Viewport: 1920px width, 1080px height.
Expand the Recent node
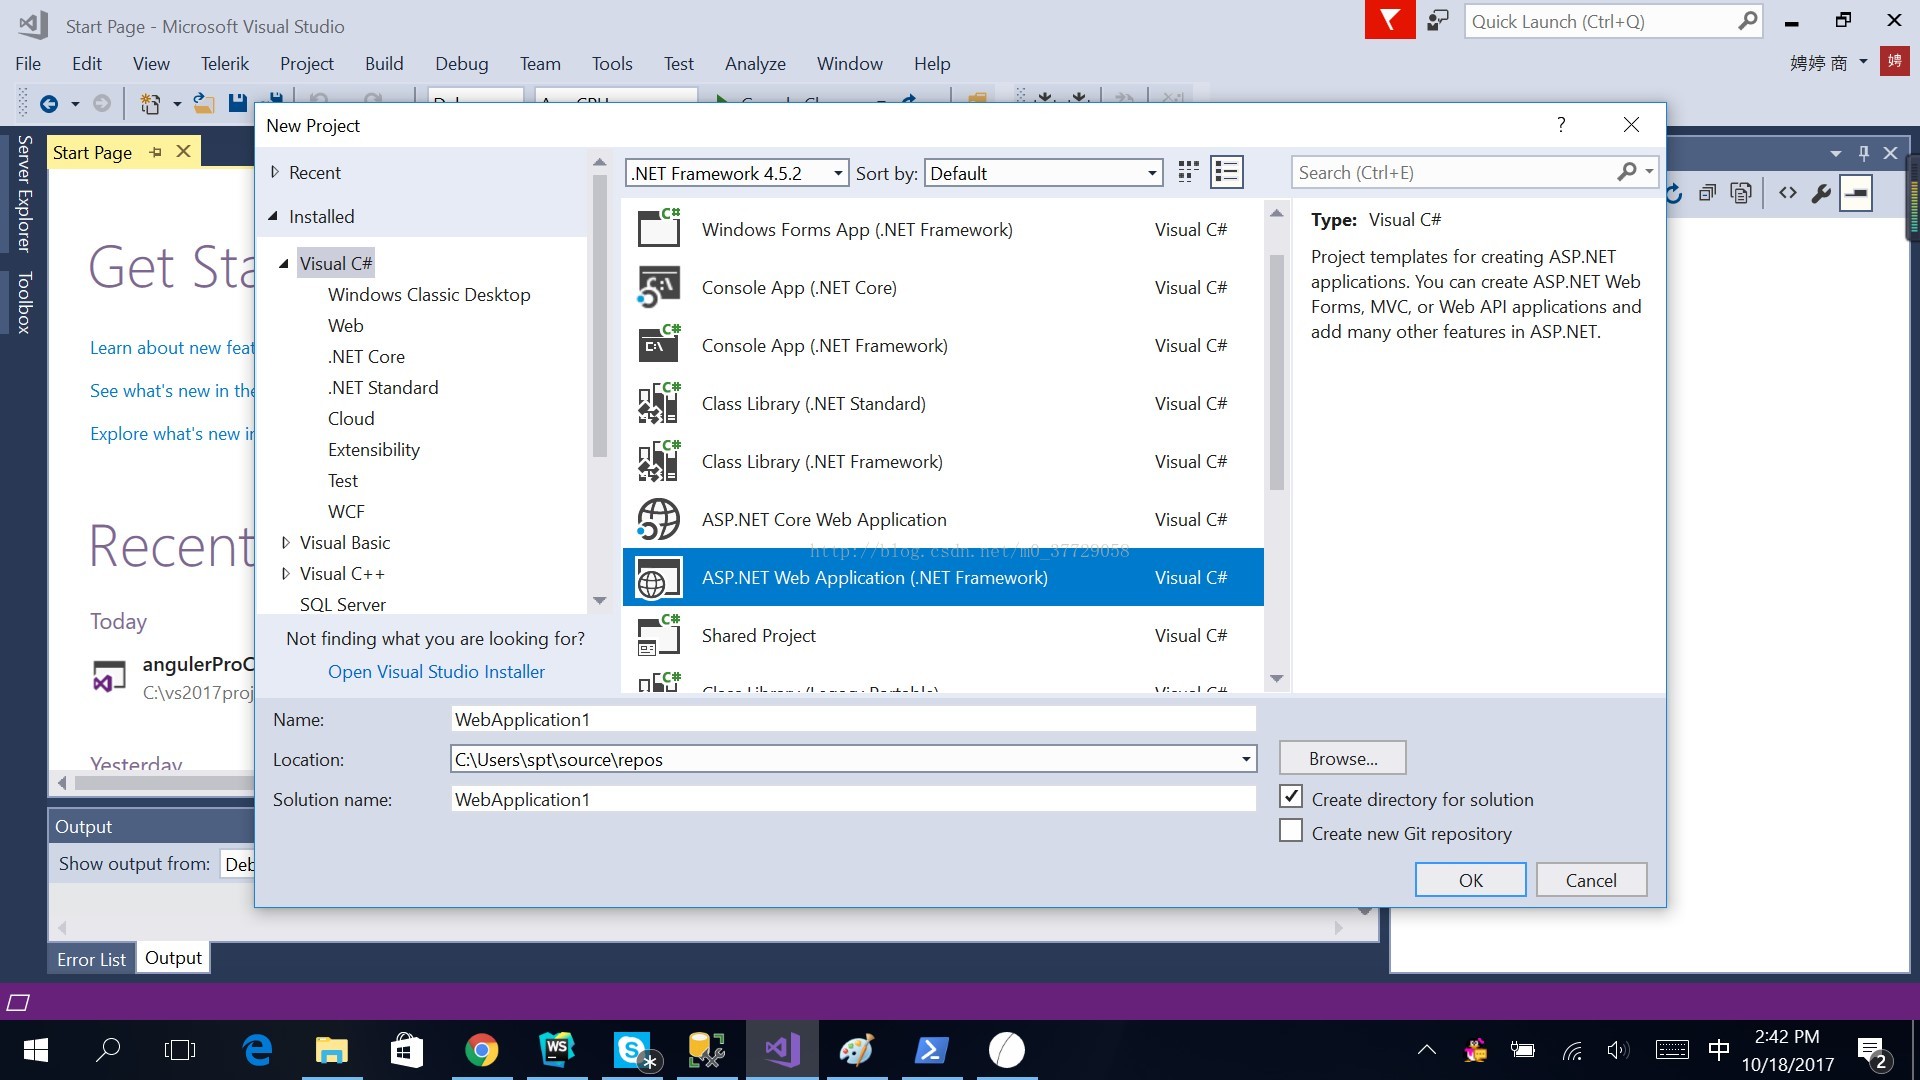tap(275, 172)
